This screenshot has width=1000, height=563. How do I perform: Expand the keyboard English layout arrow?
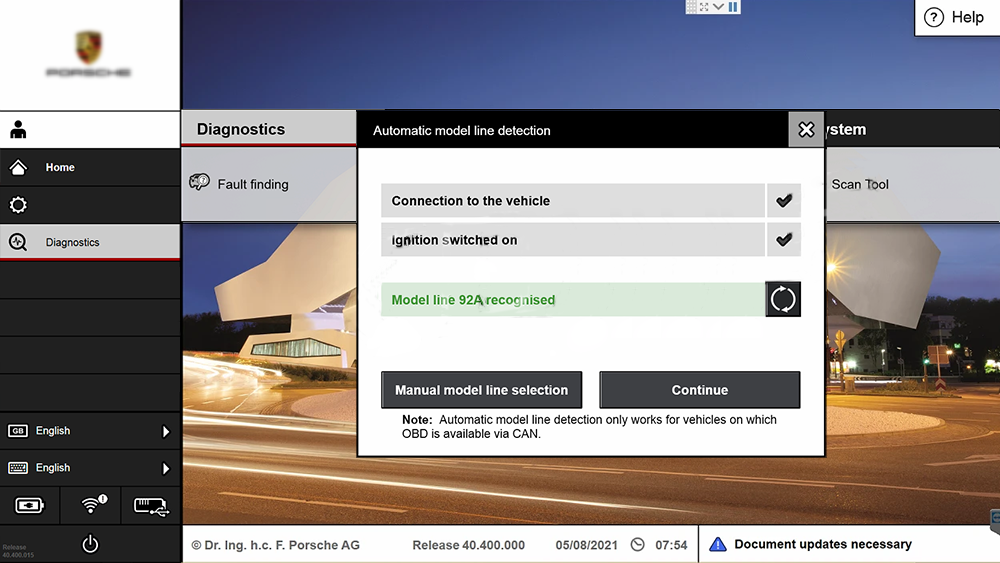166,469
